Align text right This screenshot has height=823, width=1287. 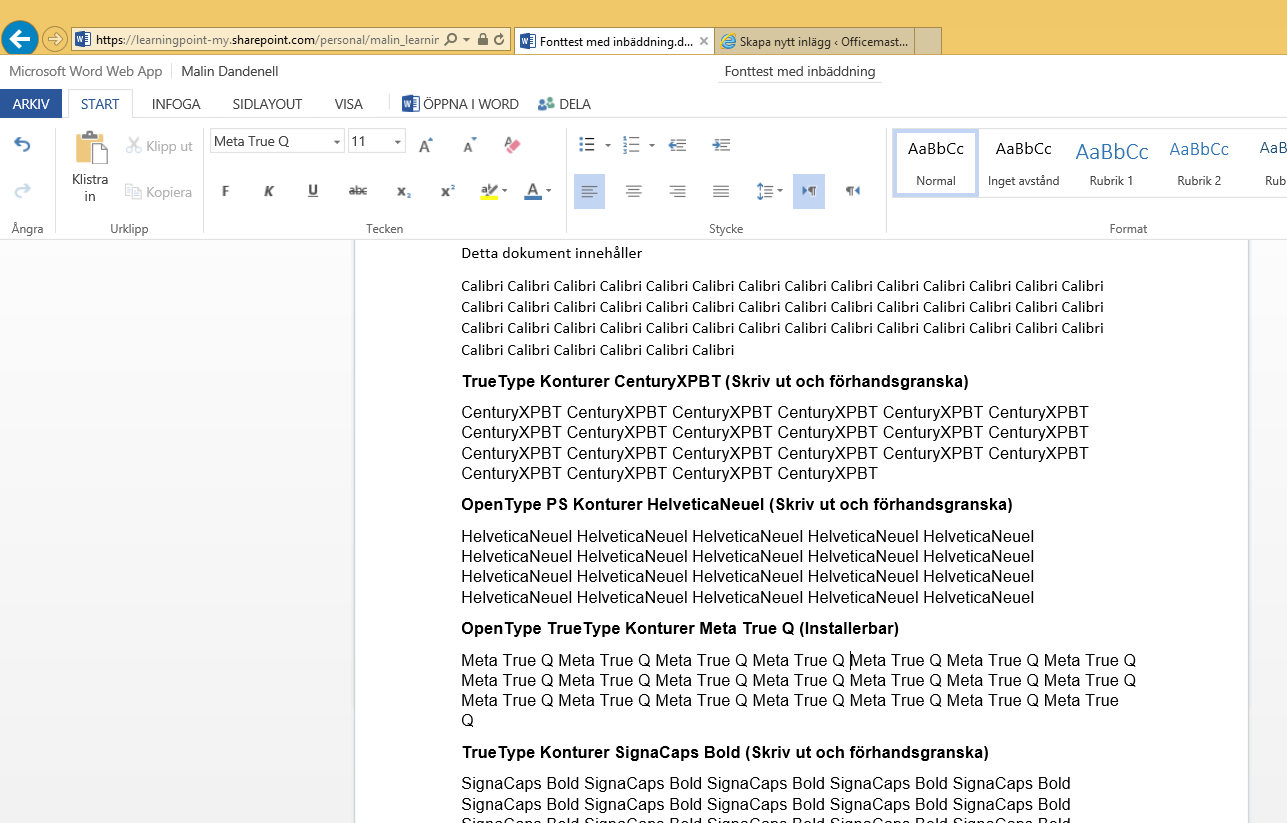tap(677, 191)
